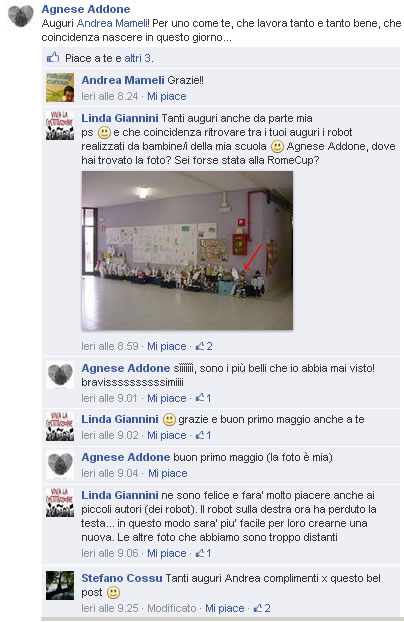
Task: Click the thumbs-up icon beside 'Piace a te'
Action: coord(53,58)
